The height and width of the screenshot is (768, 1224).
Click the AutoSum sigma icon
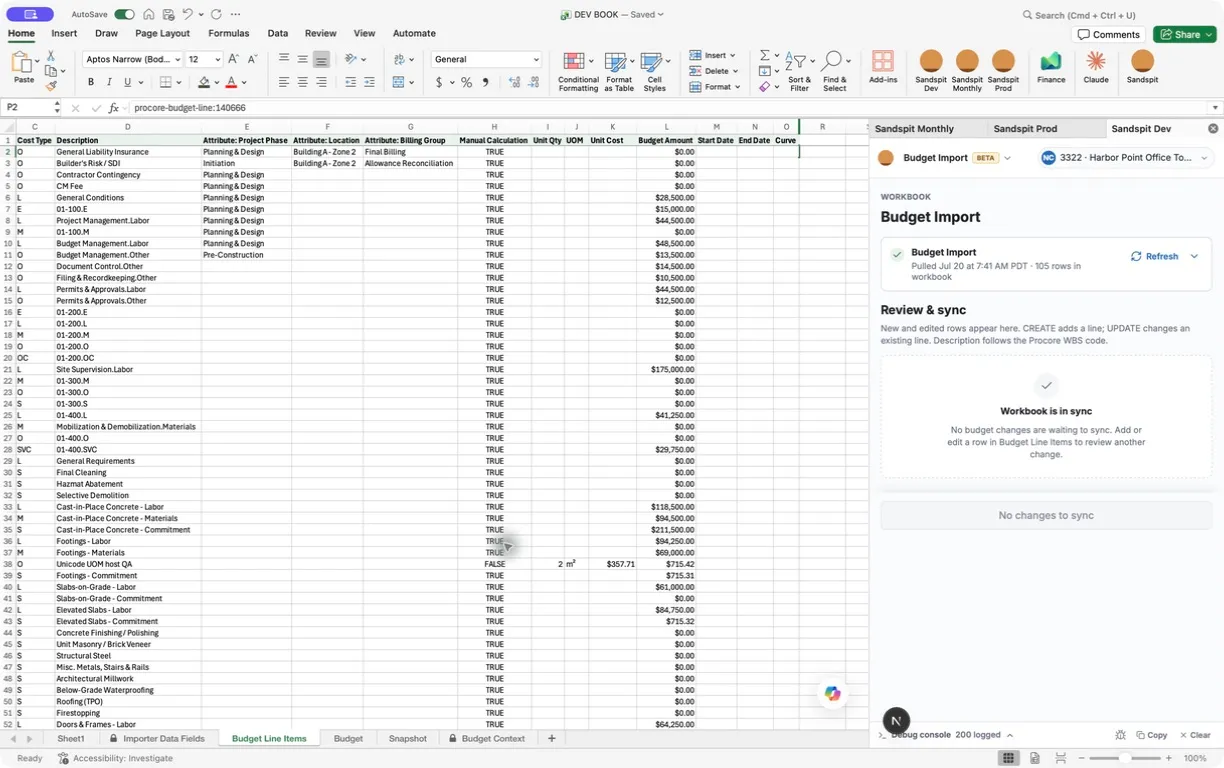(x=765, y=55)
